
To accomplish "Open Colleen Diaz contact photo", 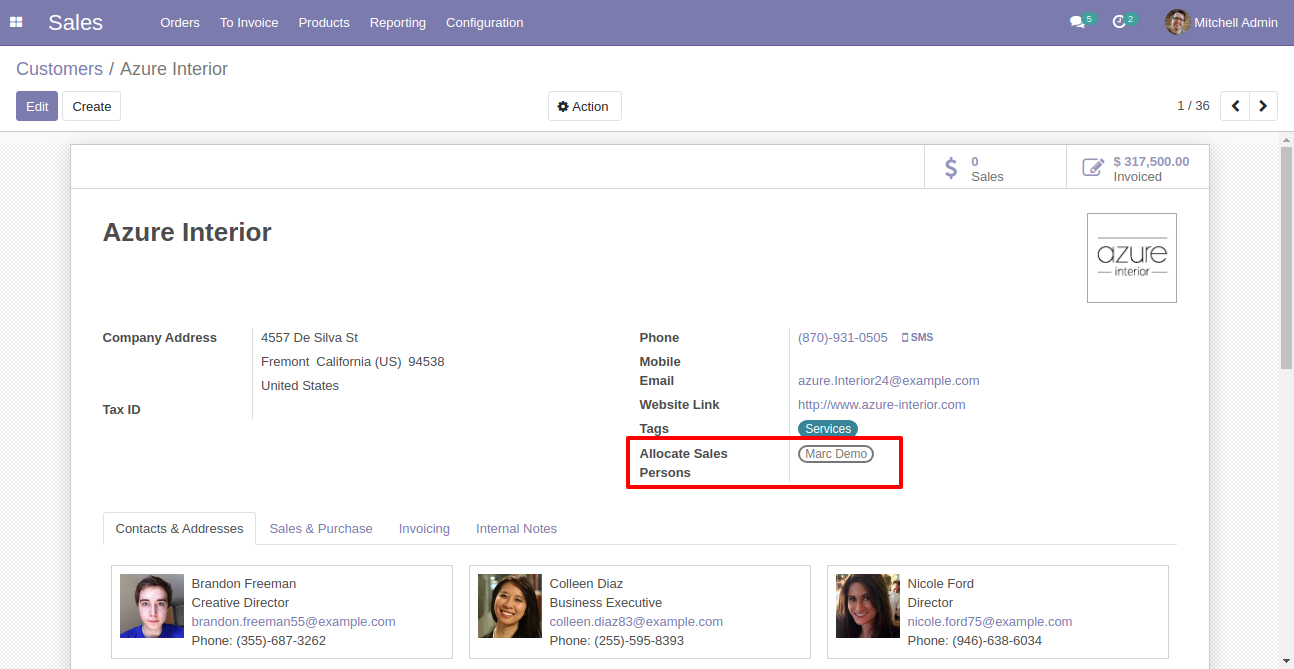I will [x=510, y=606].
